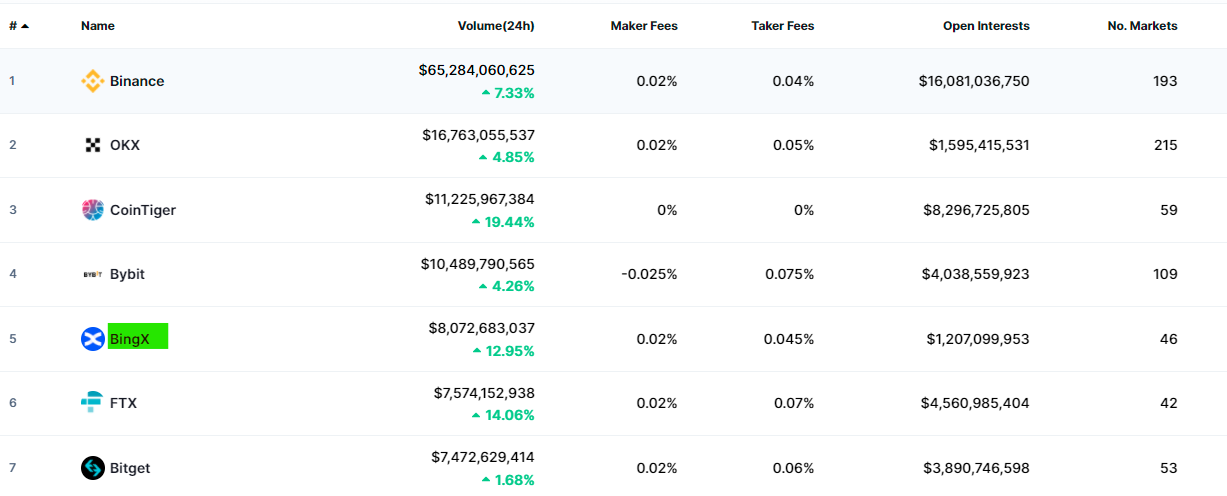The height and width of the screenshot is (496, 1227).
Task: Select BingX volume $8,072,683,037
Action: click(482, 328)
